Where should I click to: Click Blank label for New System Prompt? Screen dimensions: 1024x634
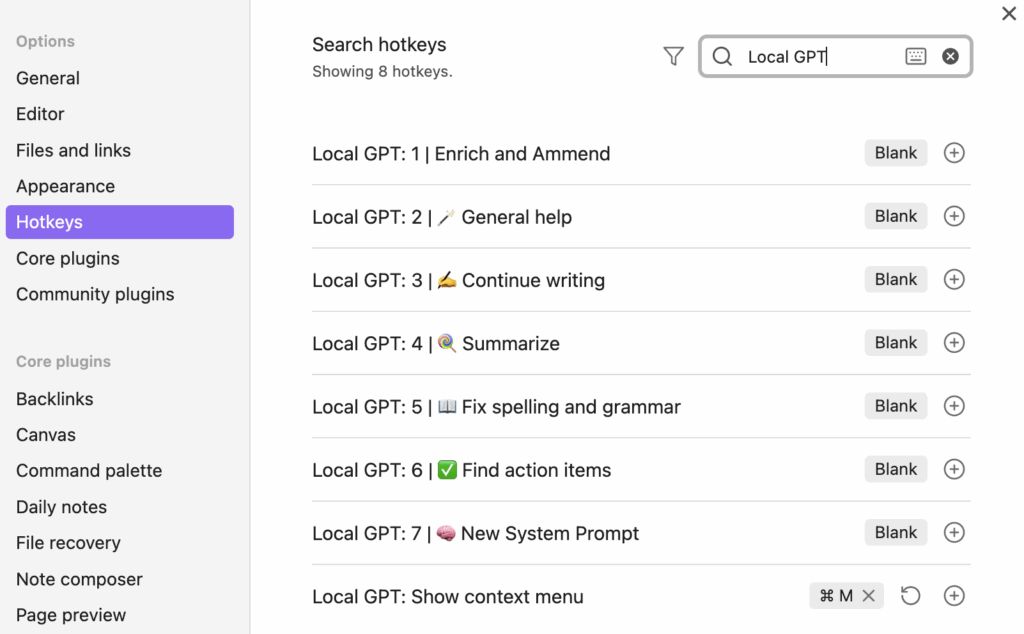pyautogui.click(x=896, y=533)
